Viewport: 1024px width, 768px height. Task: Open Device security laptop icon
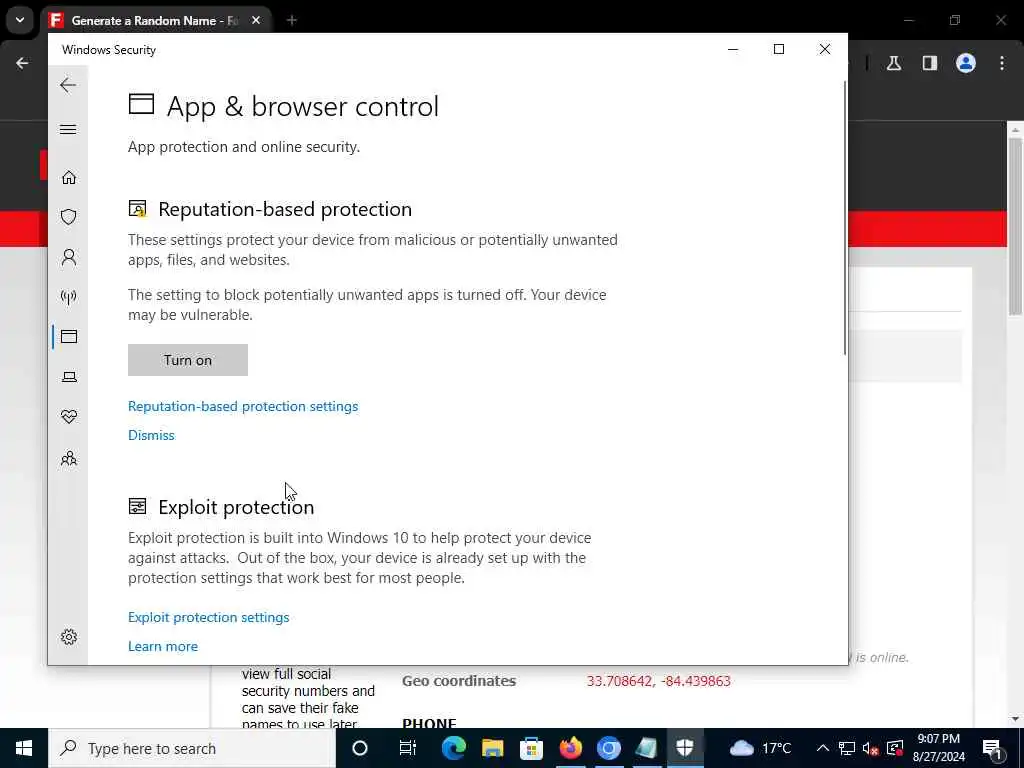coord(69,377)
